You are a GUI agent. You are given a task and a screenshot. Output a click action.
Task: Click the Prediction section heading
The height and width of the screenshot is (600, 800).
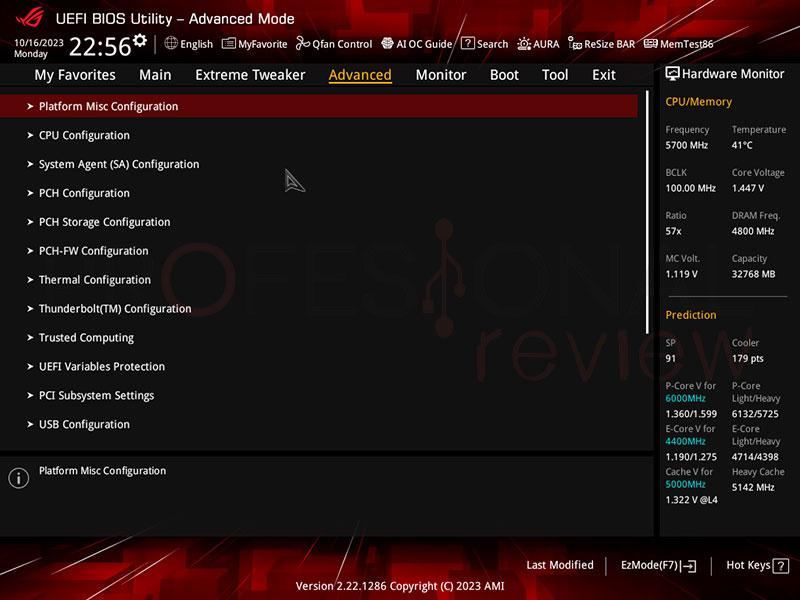point(691,315)
